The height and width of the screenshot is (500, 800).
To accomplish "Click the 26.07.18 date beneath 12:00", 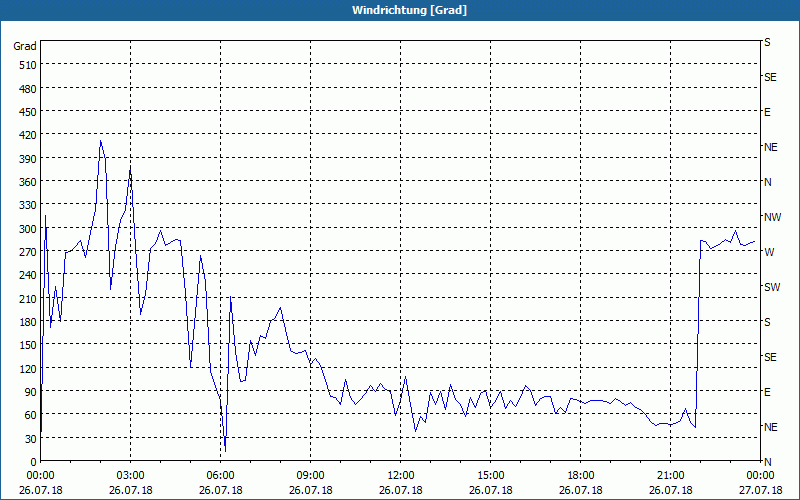I will coord(401,490).
